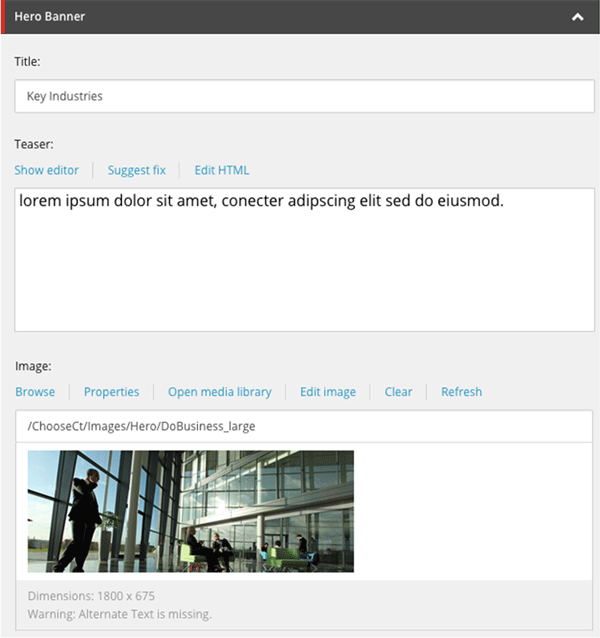
Task: Collapse the Hero Banner section chevron
Action: (577, 17)
